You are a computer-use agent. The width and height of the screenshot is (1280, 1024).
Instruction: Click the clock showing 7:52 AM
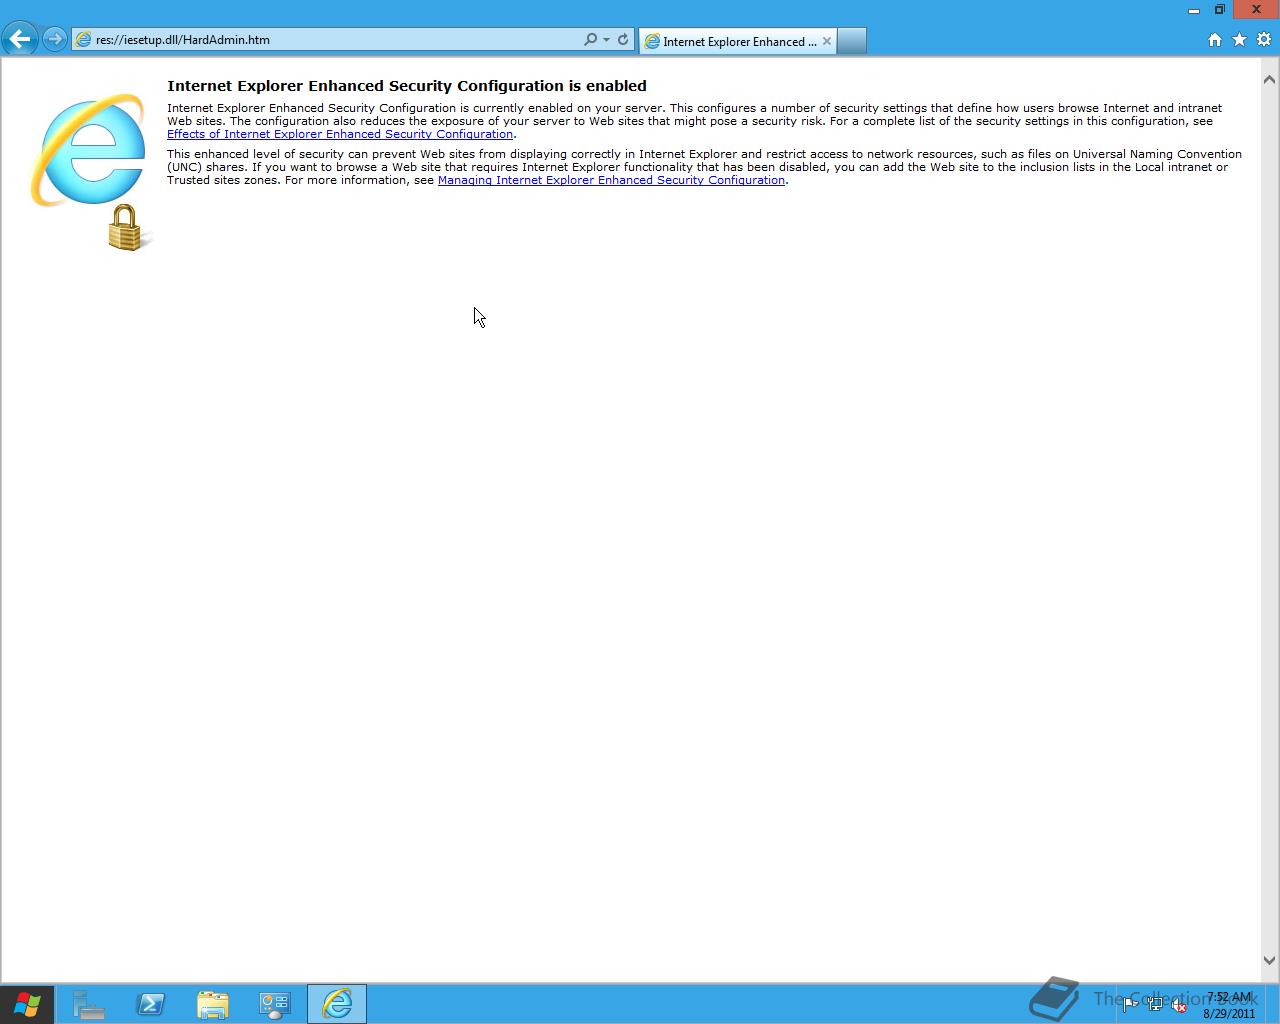tap(1229, 1005)
